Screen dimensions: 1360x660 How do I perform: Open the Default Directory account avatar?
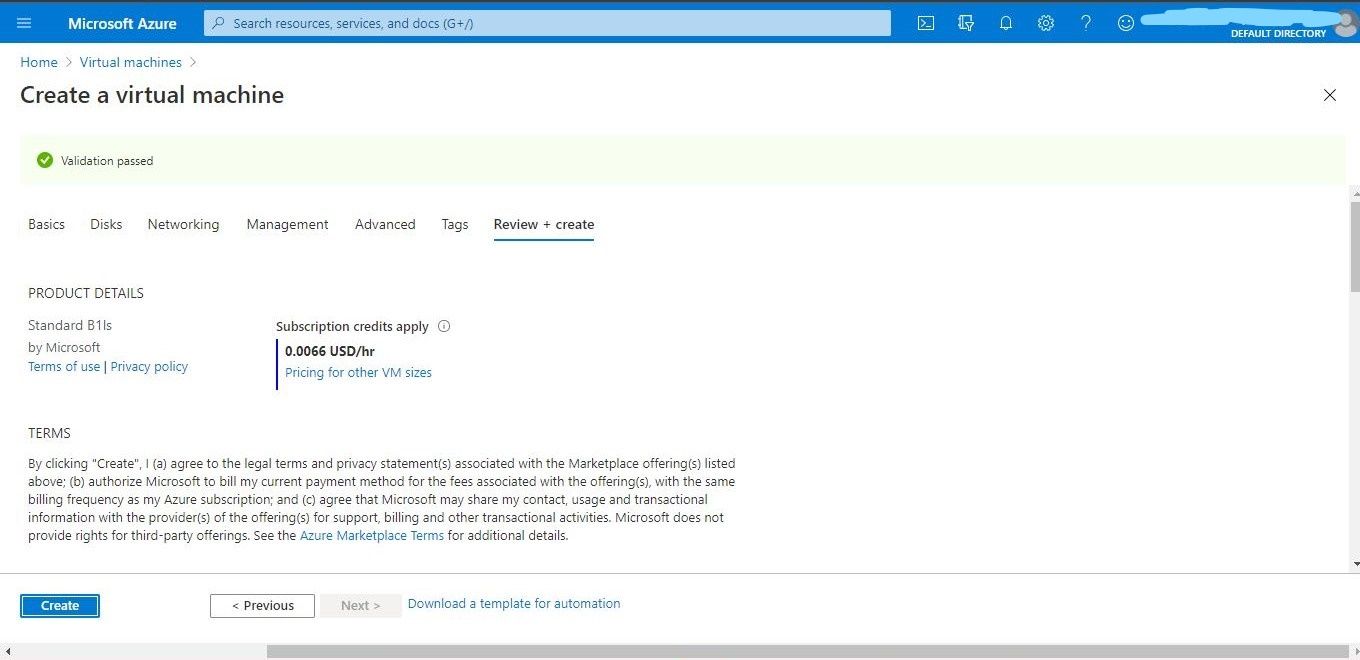[1344, 22]
